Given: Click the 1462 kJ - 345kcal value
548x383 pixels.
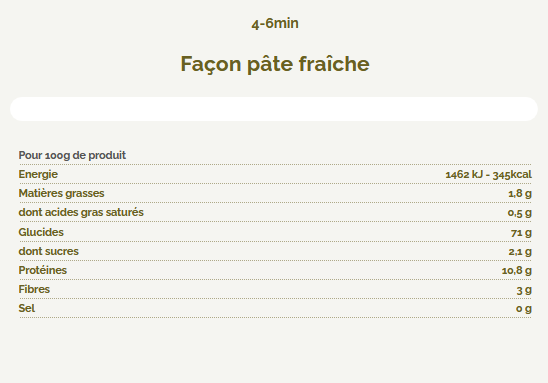Looking at the screenshot, I should pyautogui.click(x=489, y=174).
